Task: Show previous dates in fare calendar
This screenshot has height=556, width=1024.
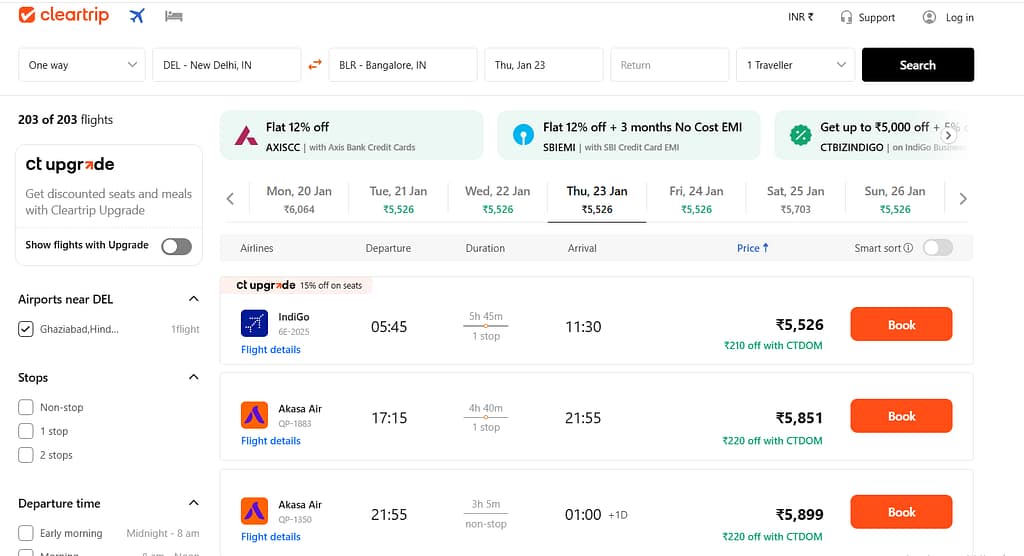Action: [x=230, y=199]
